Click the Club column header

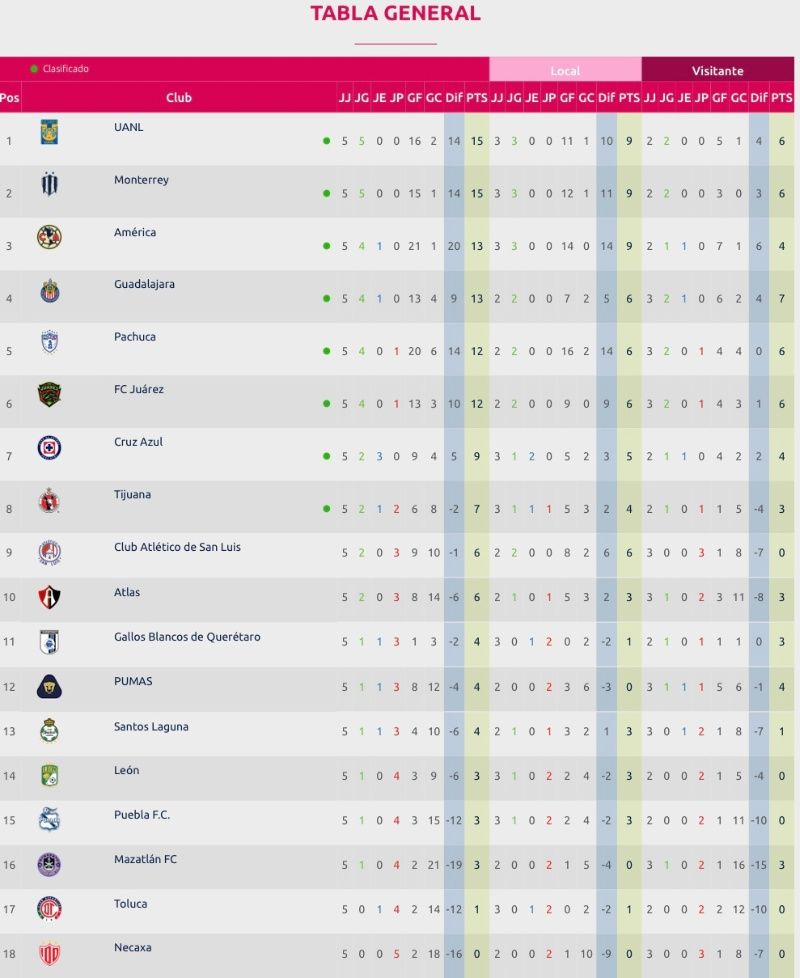179,98
